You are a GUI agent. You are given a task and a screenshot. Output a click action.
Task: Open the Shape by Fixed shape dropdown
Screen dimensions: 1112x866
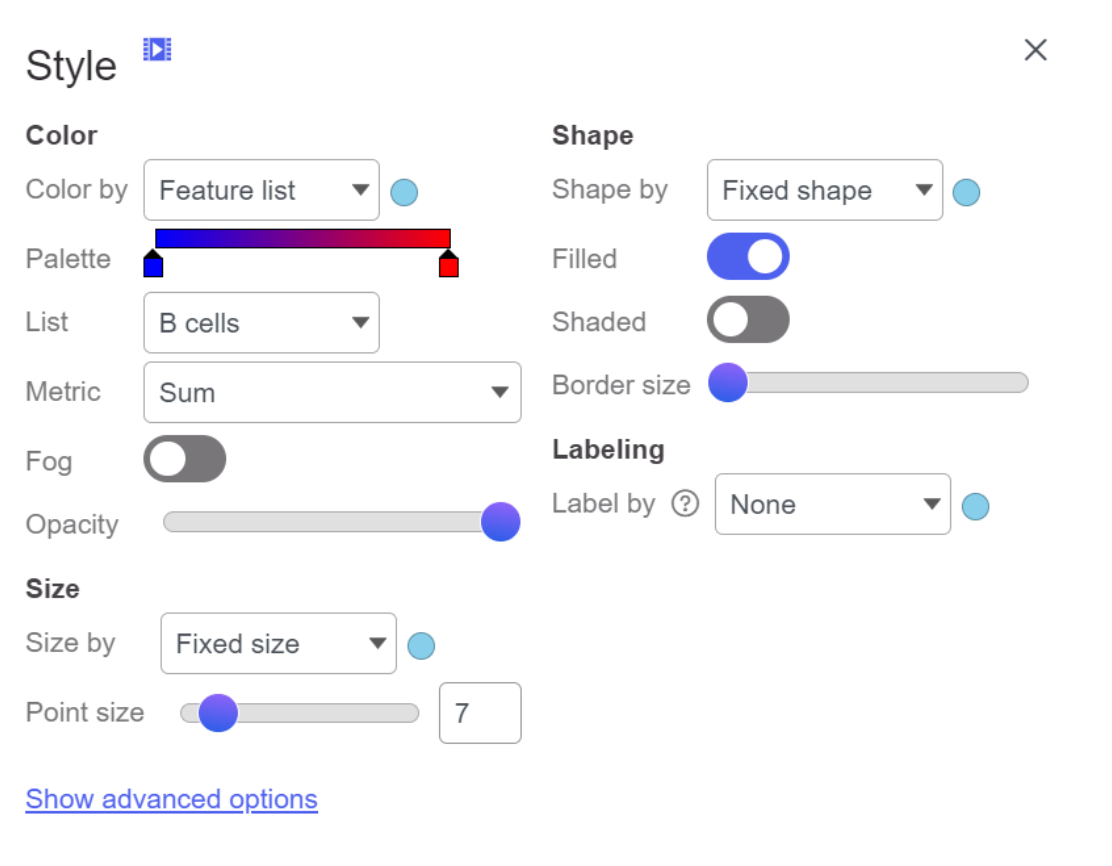(825, 190)
